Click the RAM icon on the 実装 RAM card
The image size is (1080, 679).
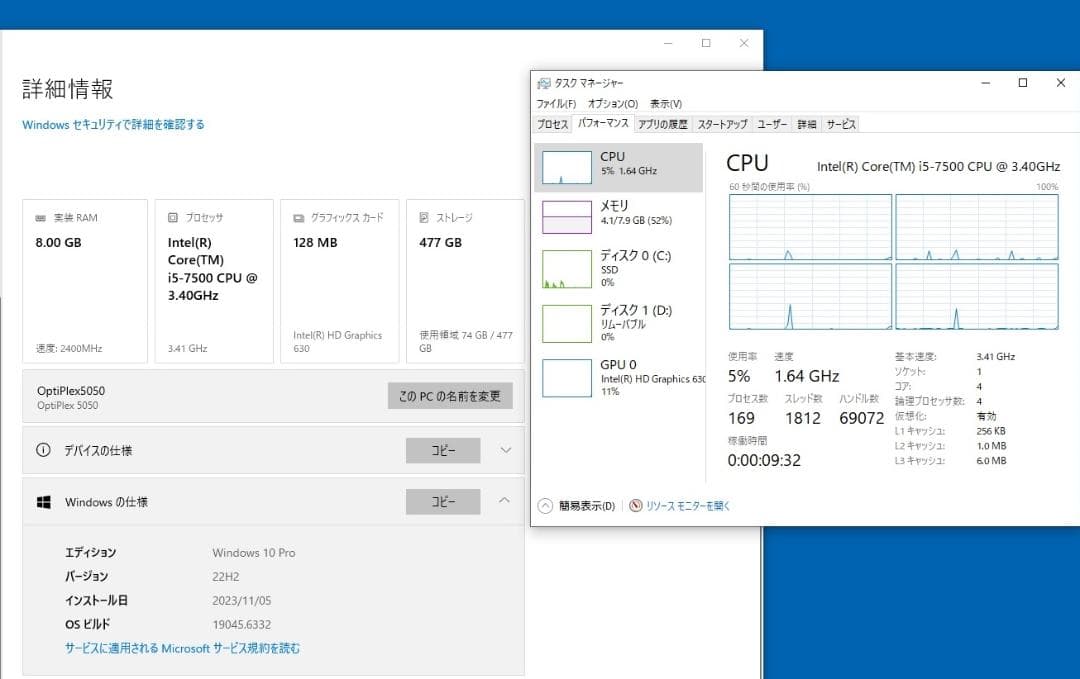pos(41,217)
